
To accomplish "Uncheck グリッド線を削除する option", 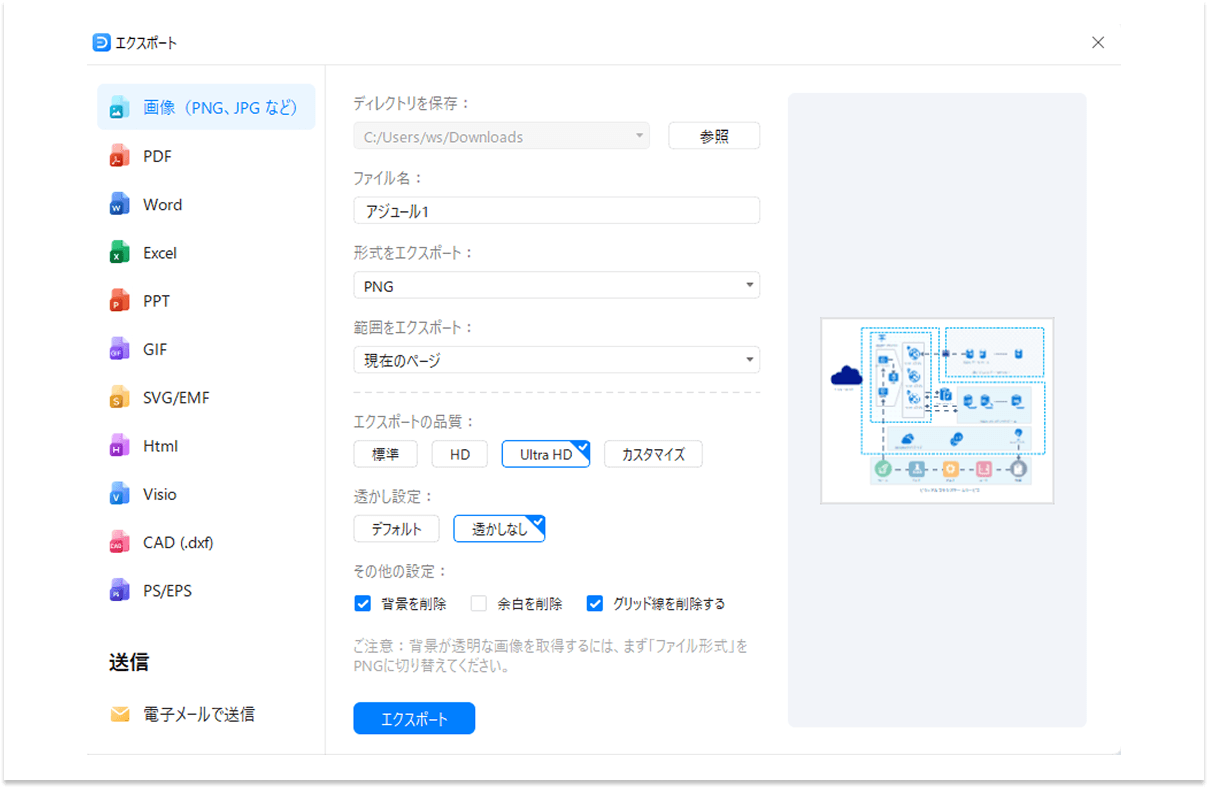I will 595,603.
